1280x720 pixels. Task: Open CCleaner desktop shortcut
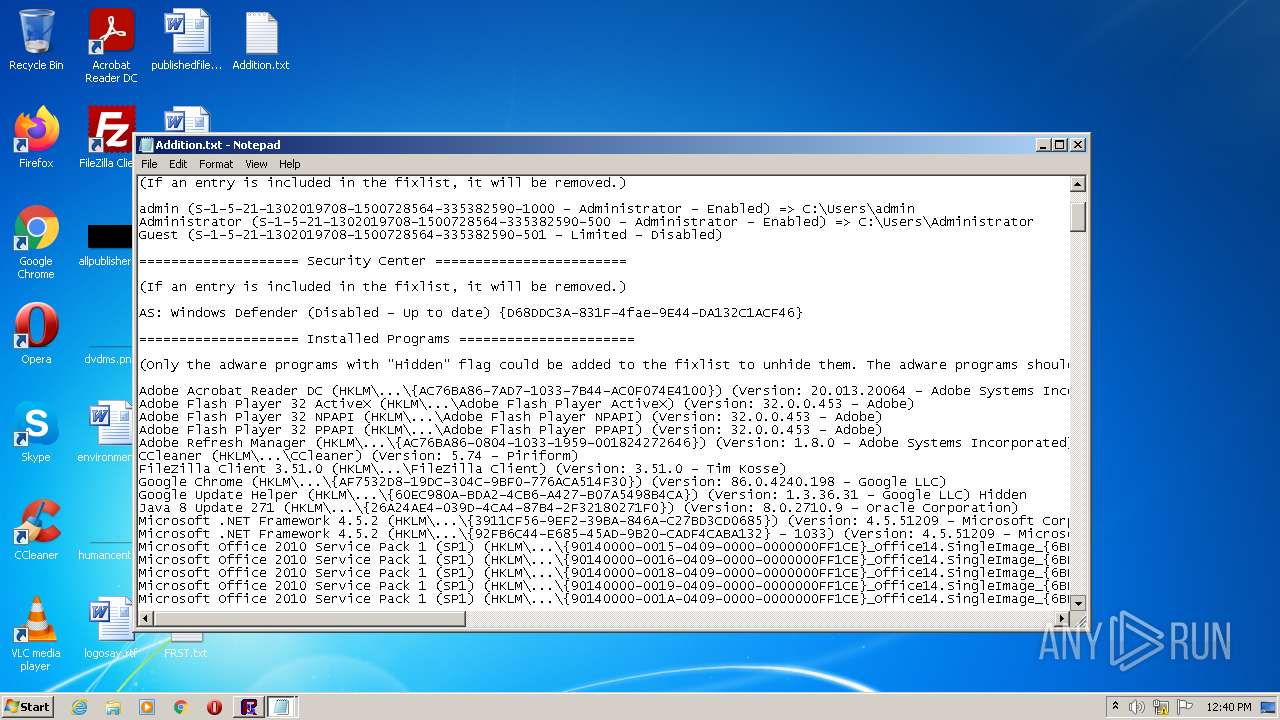point(36,530)
